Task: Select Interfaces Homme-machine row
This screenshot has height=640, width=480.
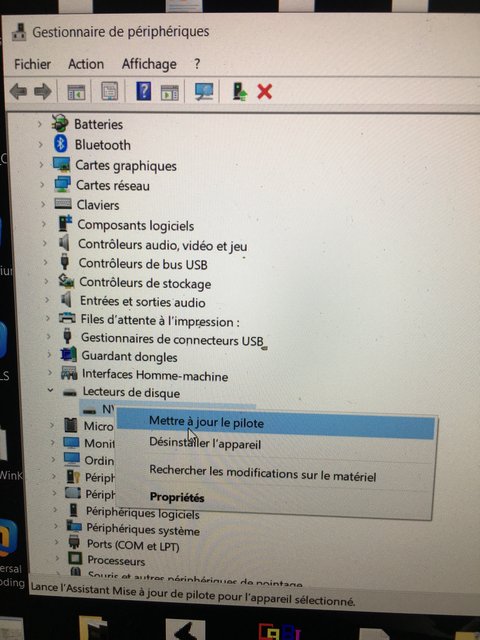Action: pyautogui.click(x=155, y=375)
